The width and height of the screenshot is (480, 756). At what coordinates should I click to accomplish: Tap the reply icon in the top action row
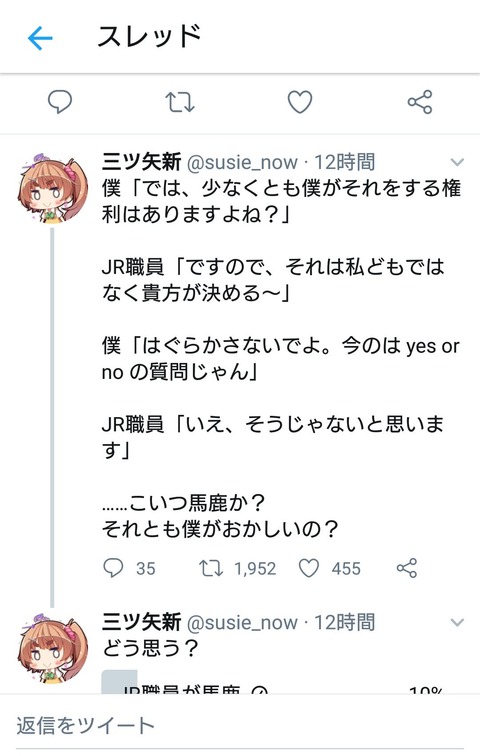[x=60, y=102]
